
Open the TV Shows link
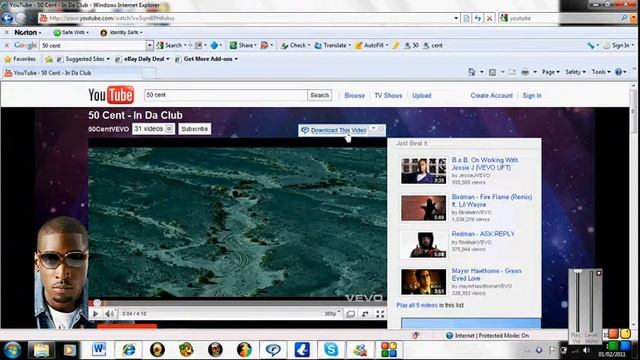(388, 96)
